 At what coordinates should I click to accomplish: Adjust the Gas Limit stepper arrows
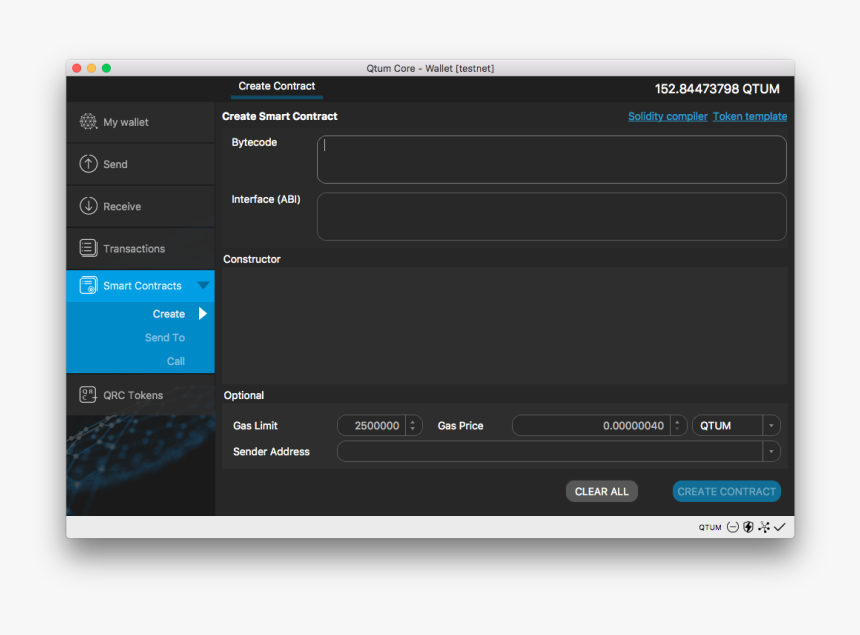[x=413, y=426]
